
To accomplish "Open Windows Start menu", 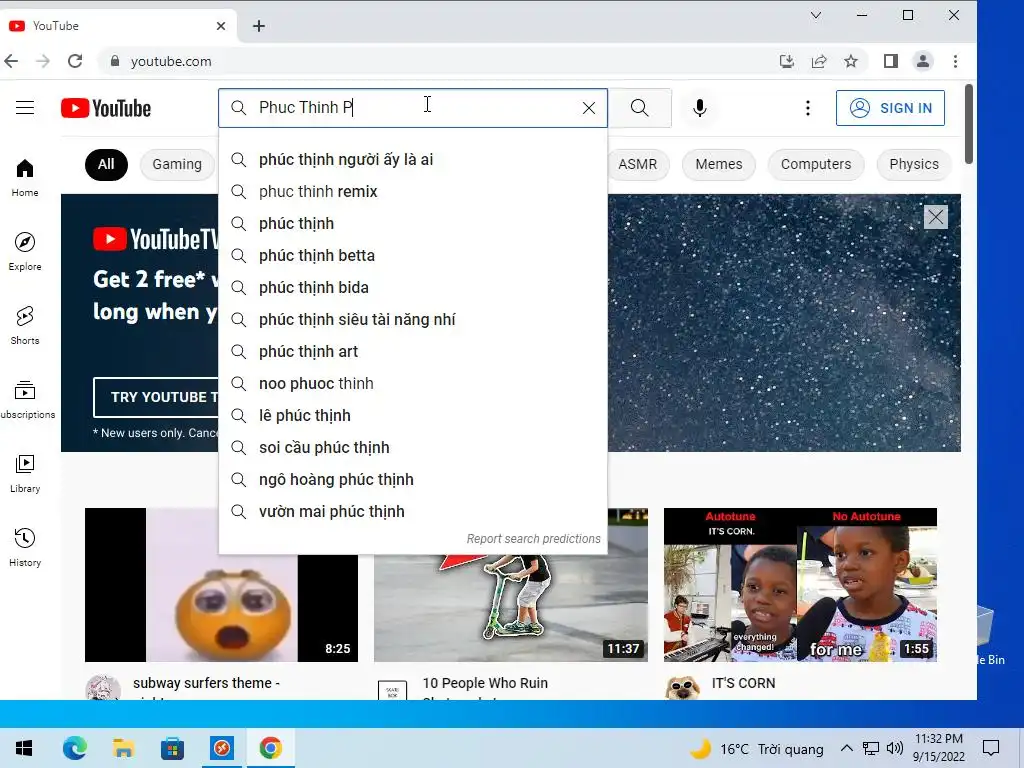I will point(24,748).
